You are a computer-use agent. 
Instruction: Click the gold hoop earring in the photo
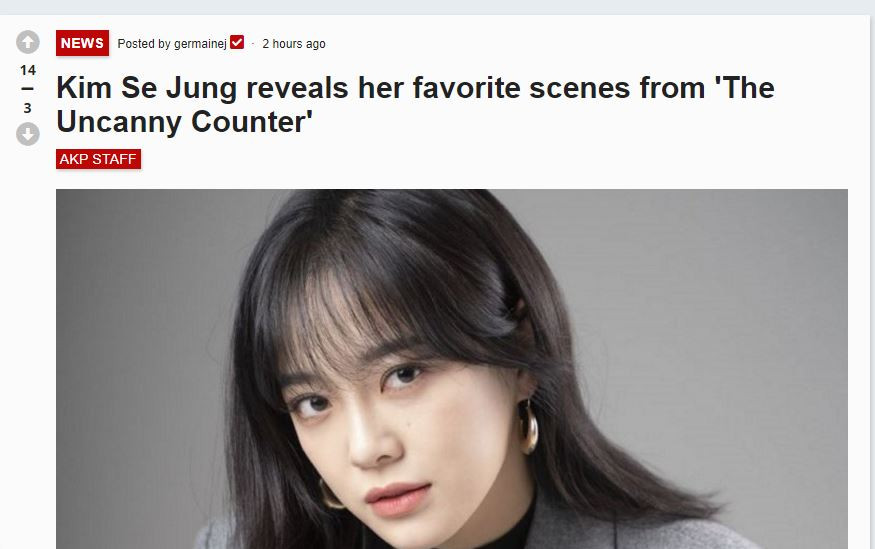pyautogui.click(x=527, y=427)
